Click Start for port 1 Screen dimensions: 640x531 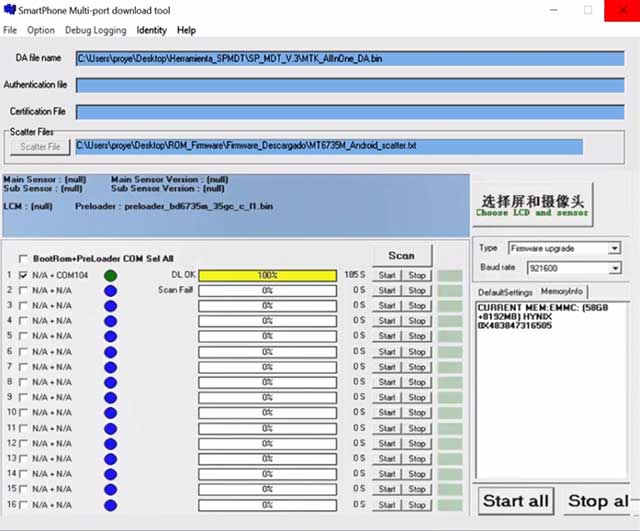(387, 275)
